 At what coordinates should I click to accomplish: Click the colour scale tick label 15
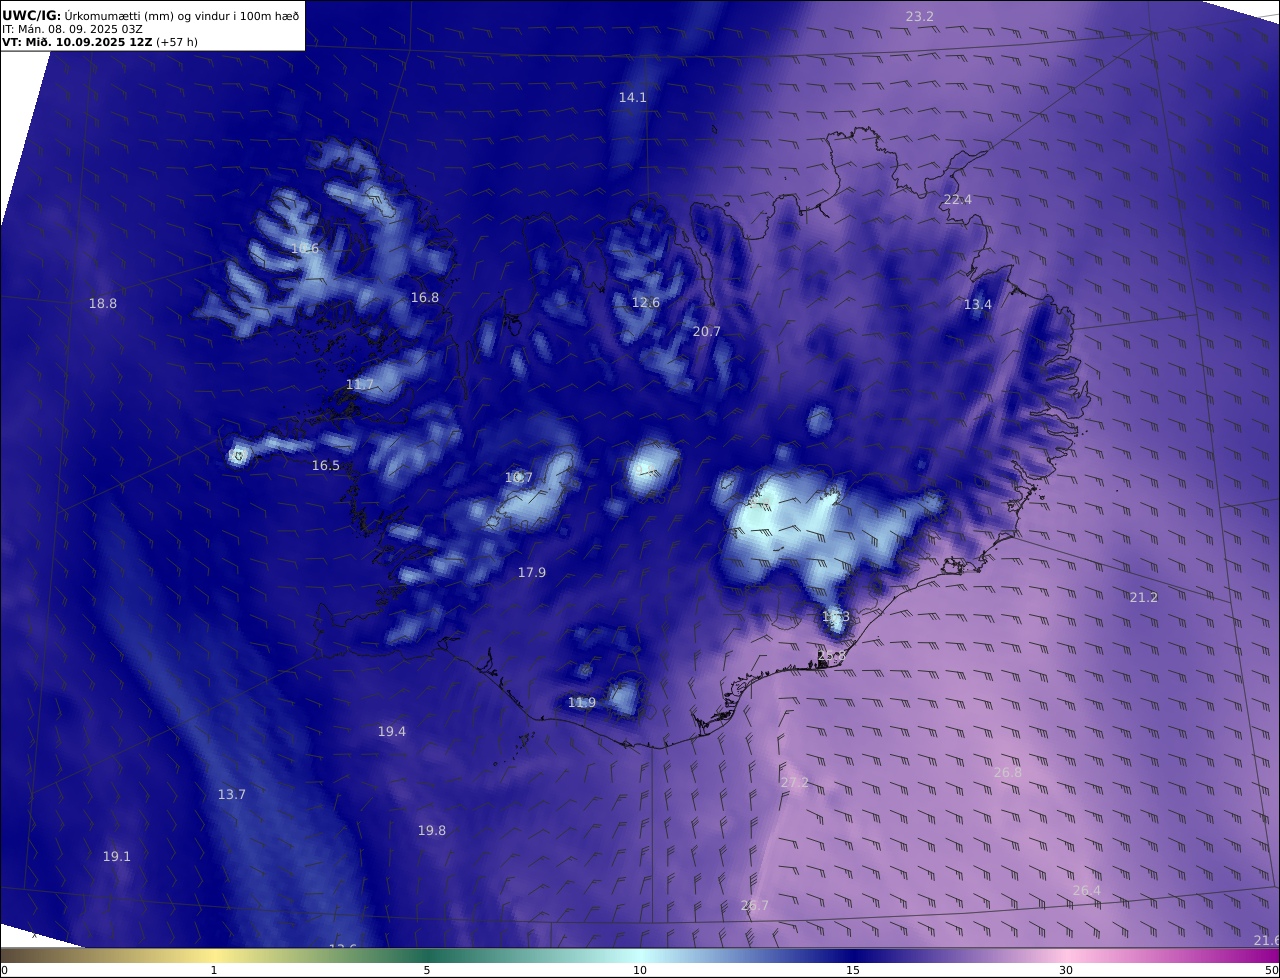click(x=853, y=970)
